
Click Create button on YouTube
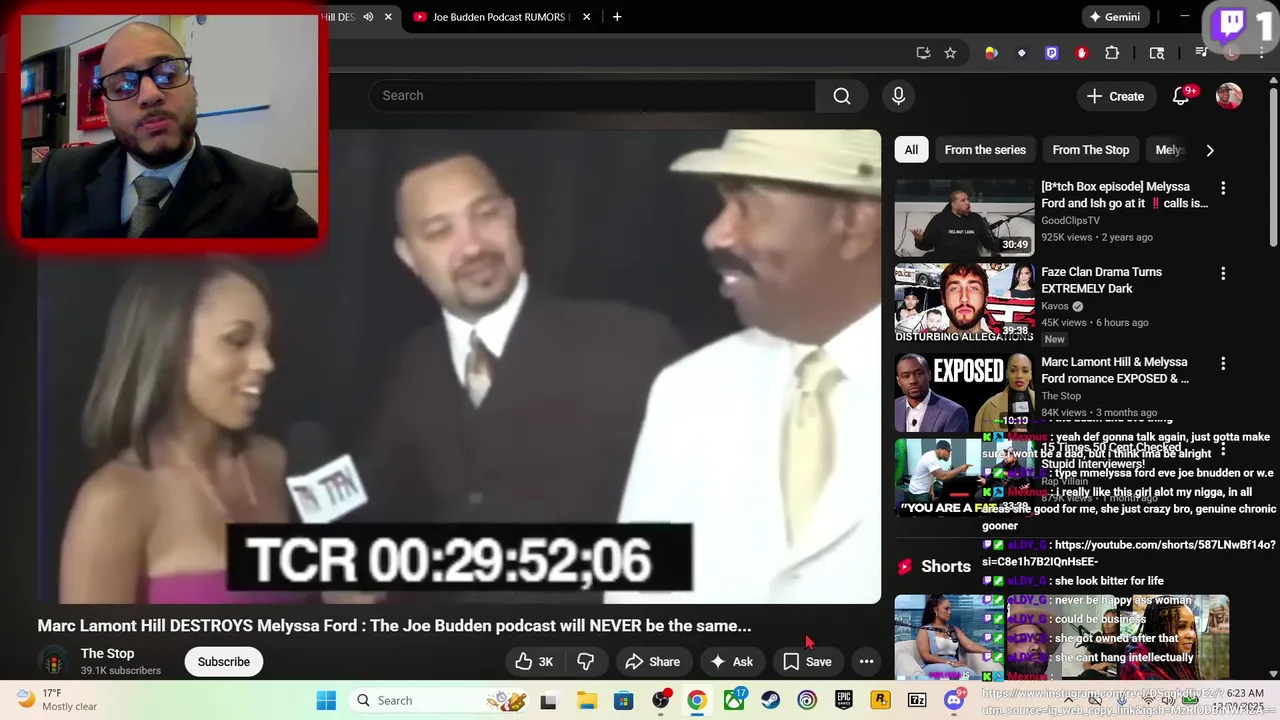[x=1115, y=96]
